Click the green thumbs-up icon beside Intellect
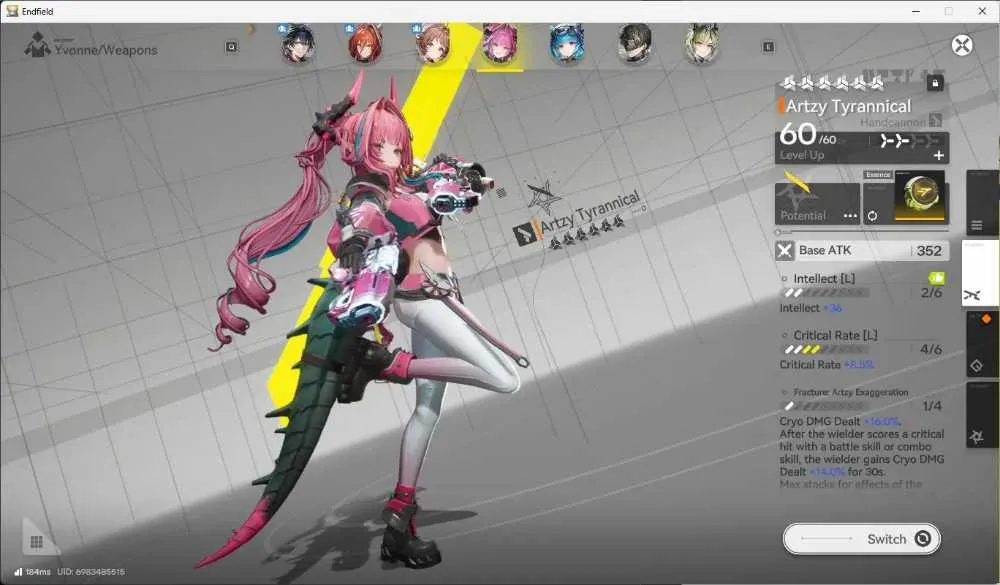1000x585 pixels. point(936,278)
